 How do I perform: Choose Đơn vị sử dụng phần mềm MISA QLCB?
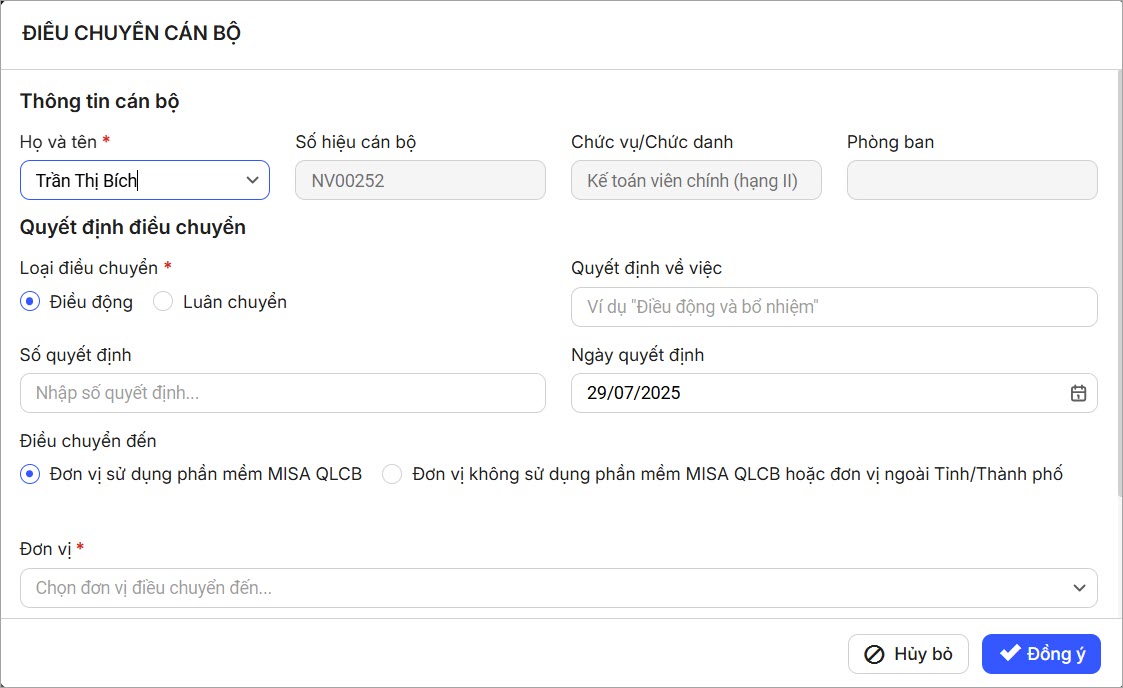30,474
